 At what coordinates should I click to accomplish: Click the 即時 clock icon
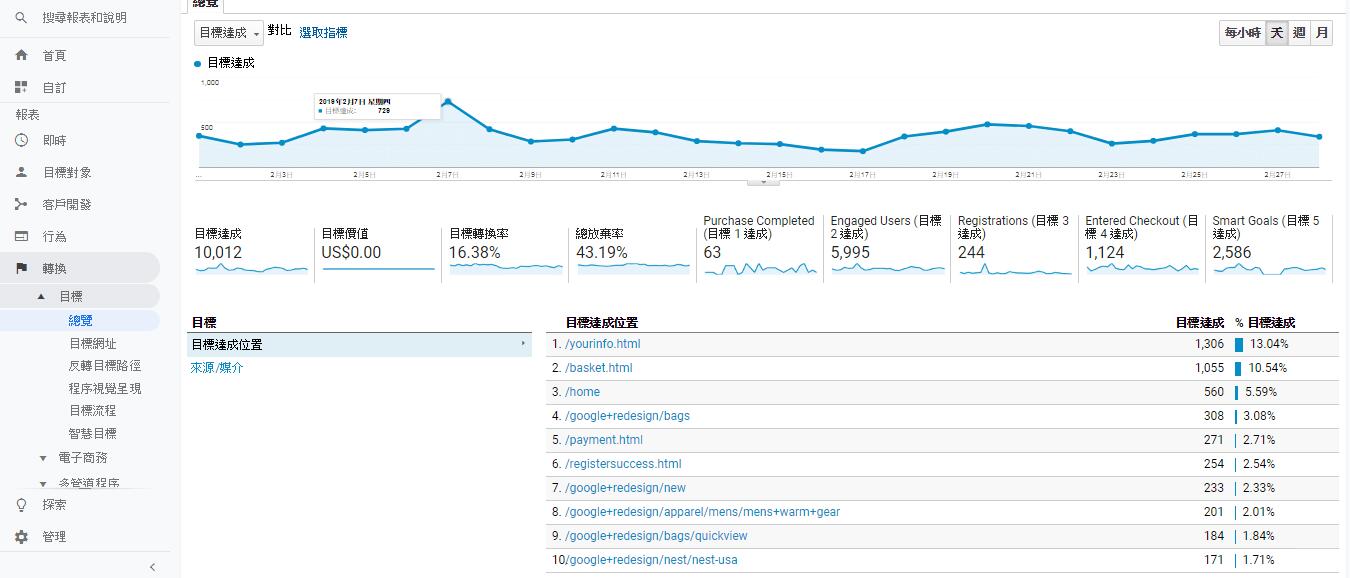click(x=21, y=141)
